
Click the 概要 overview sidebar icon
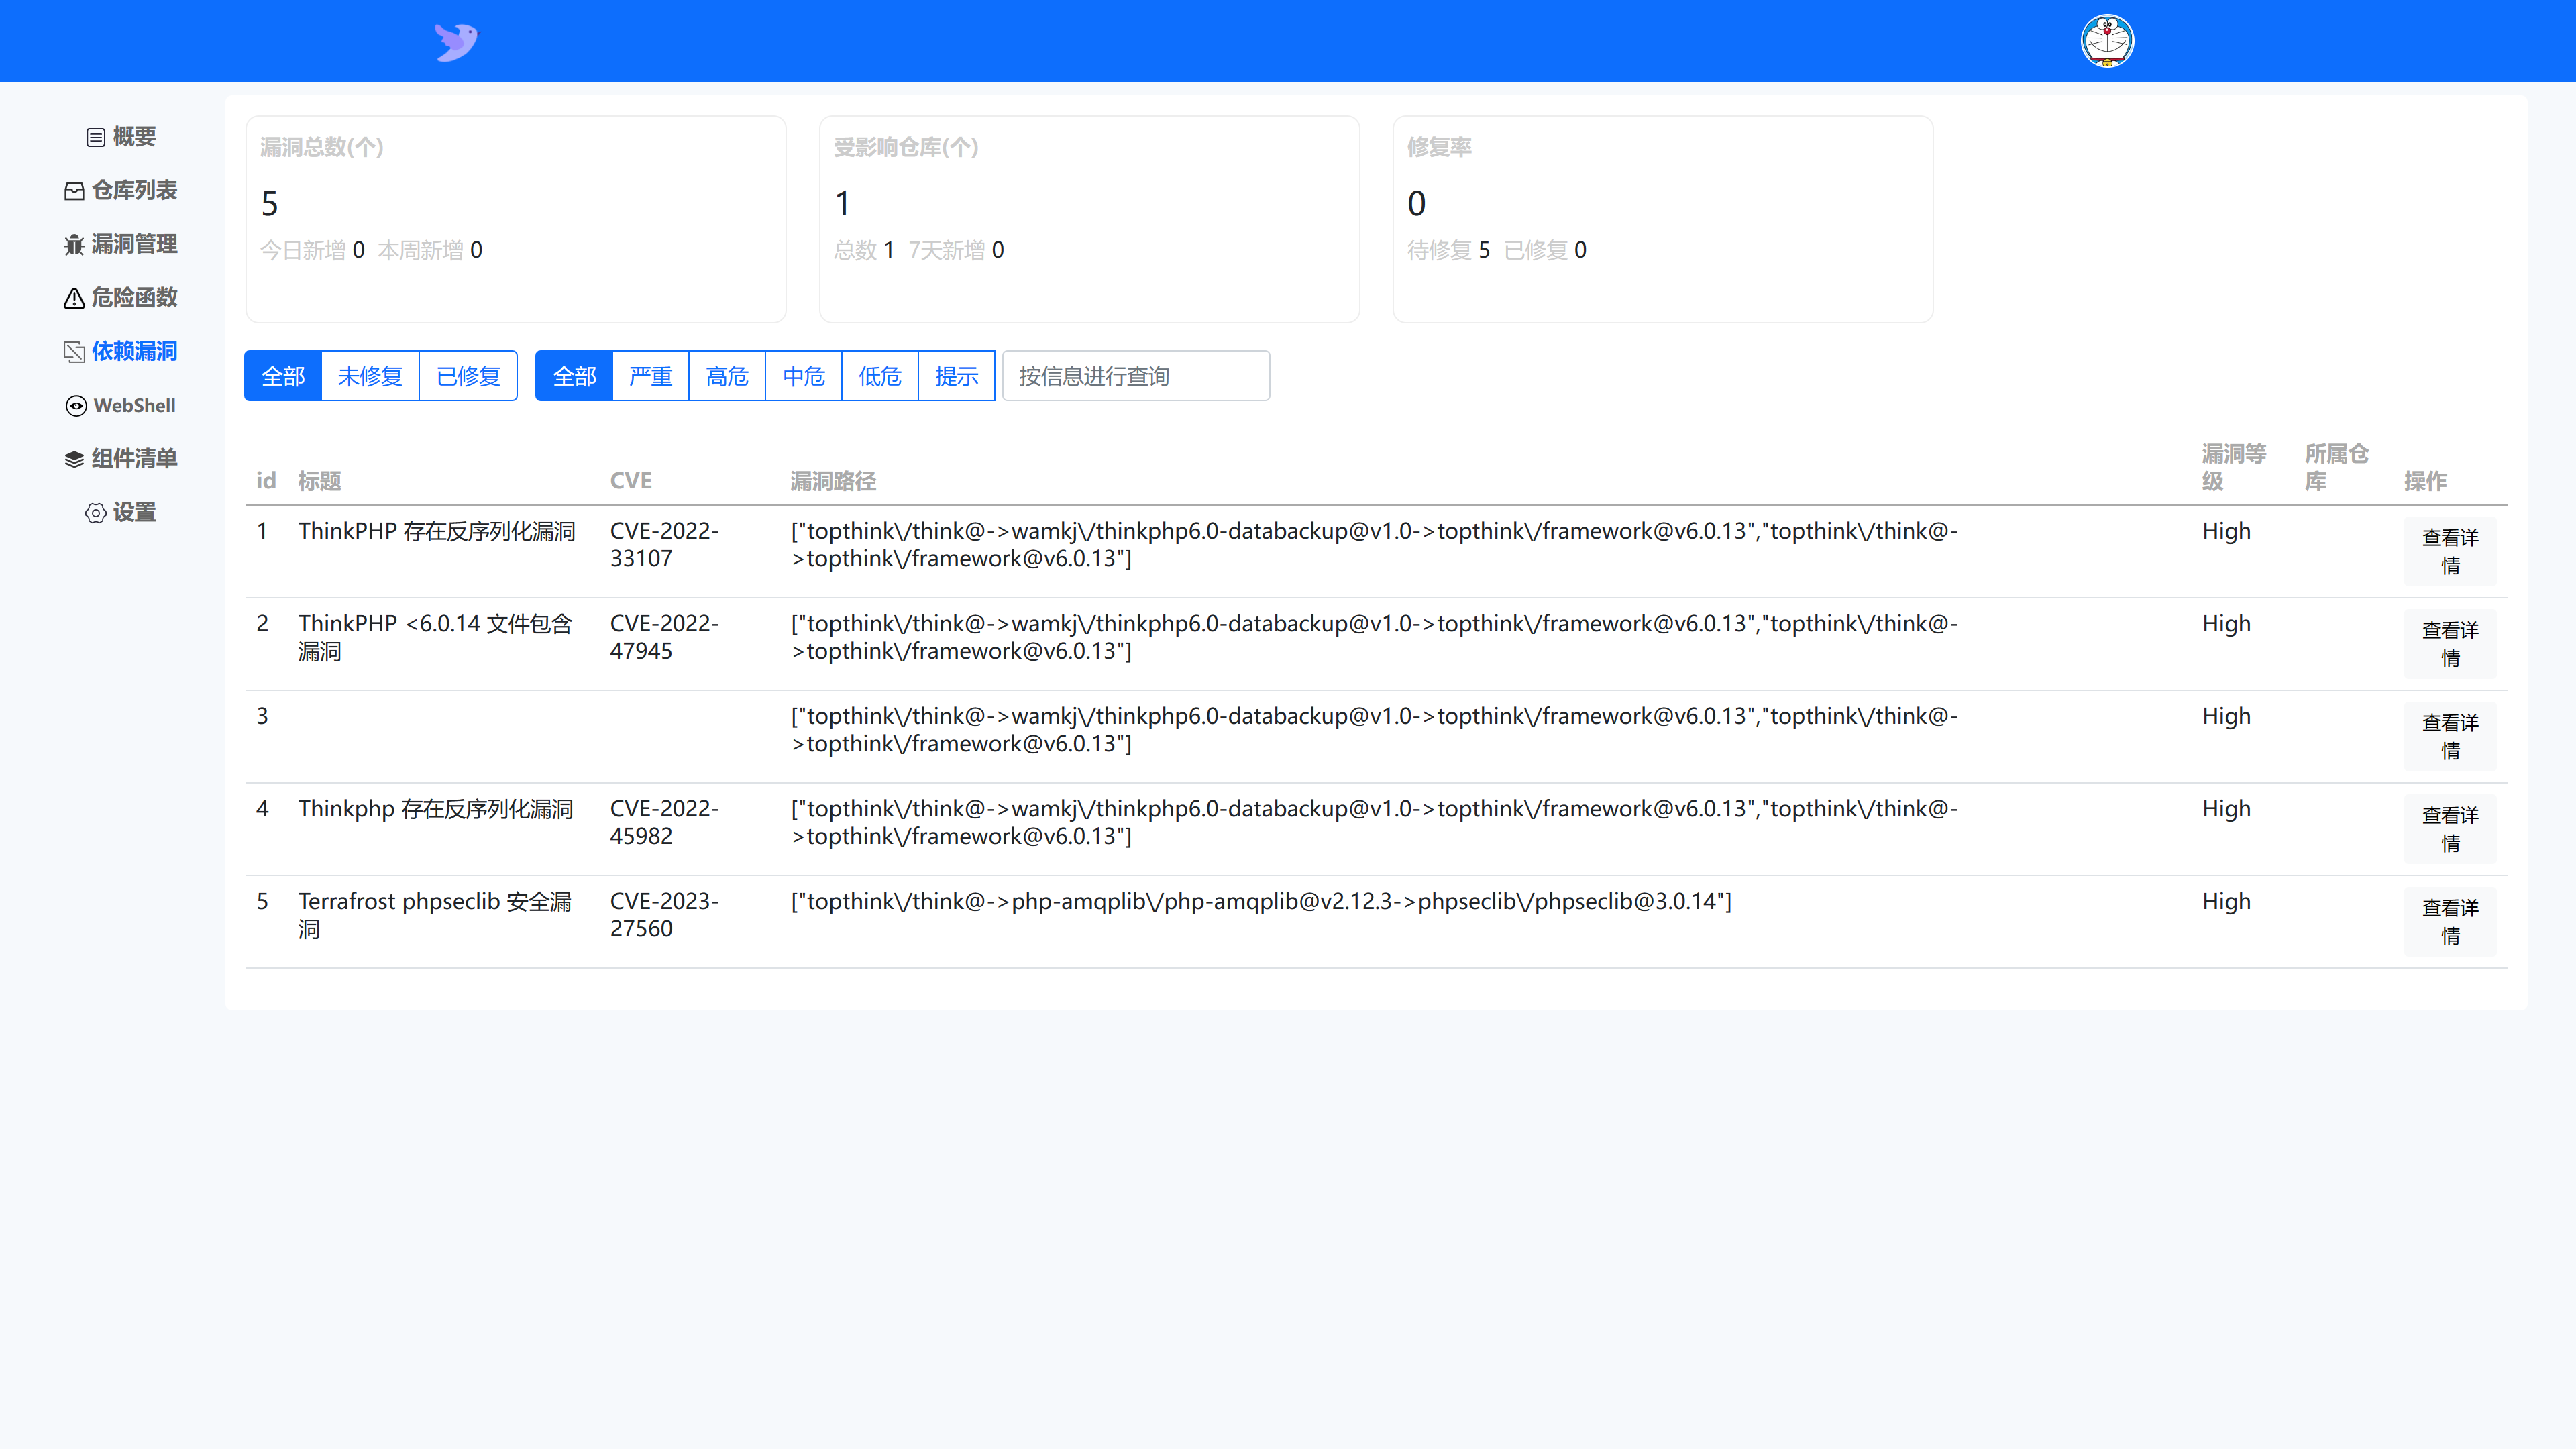(96, 137)
